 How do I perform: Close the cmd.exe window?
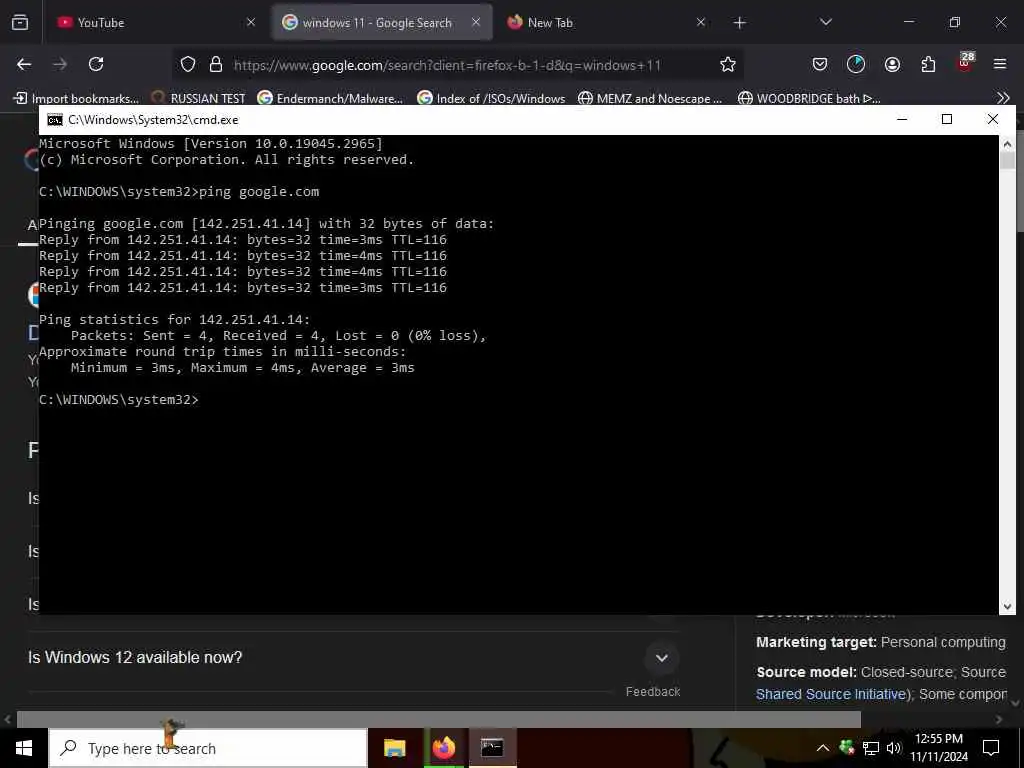(x=993, y=120)
